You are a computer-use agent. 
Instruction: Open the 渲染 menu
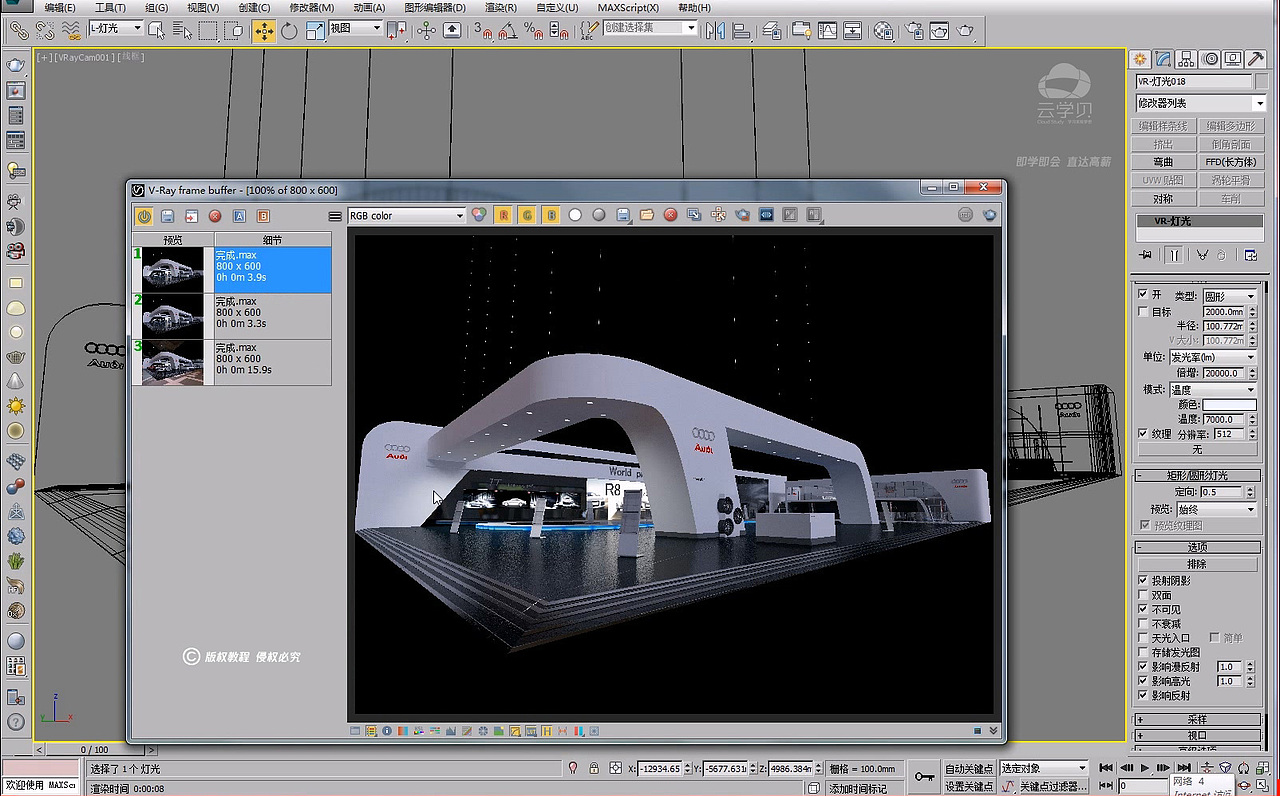tap(500, 8)
